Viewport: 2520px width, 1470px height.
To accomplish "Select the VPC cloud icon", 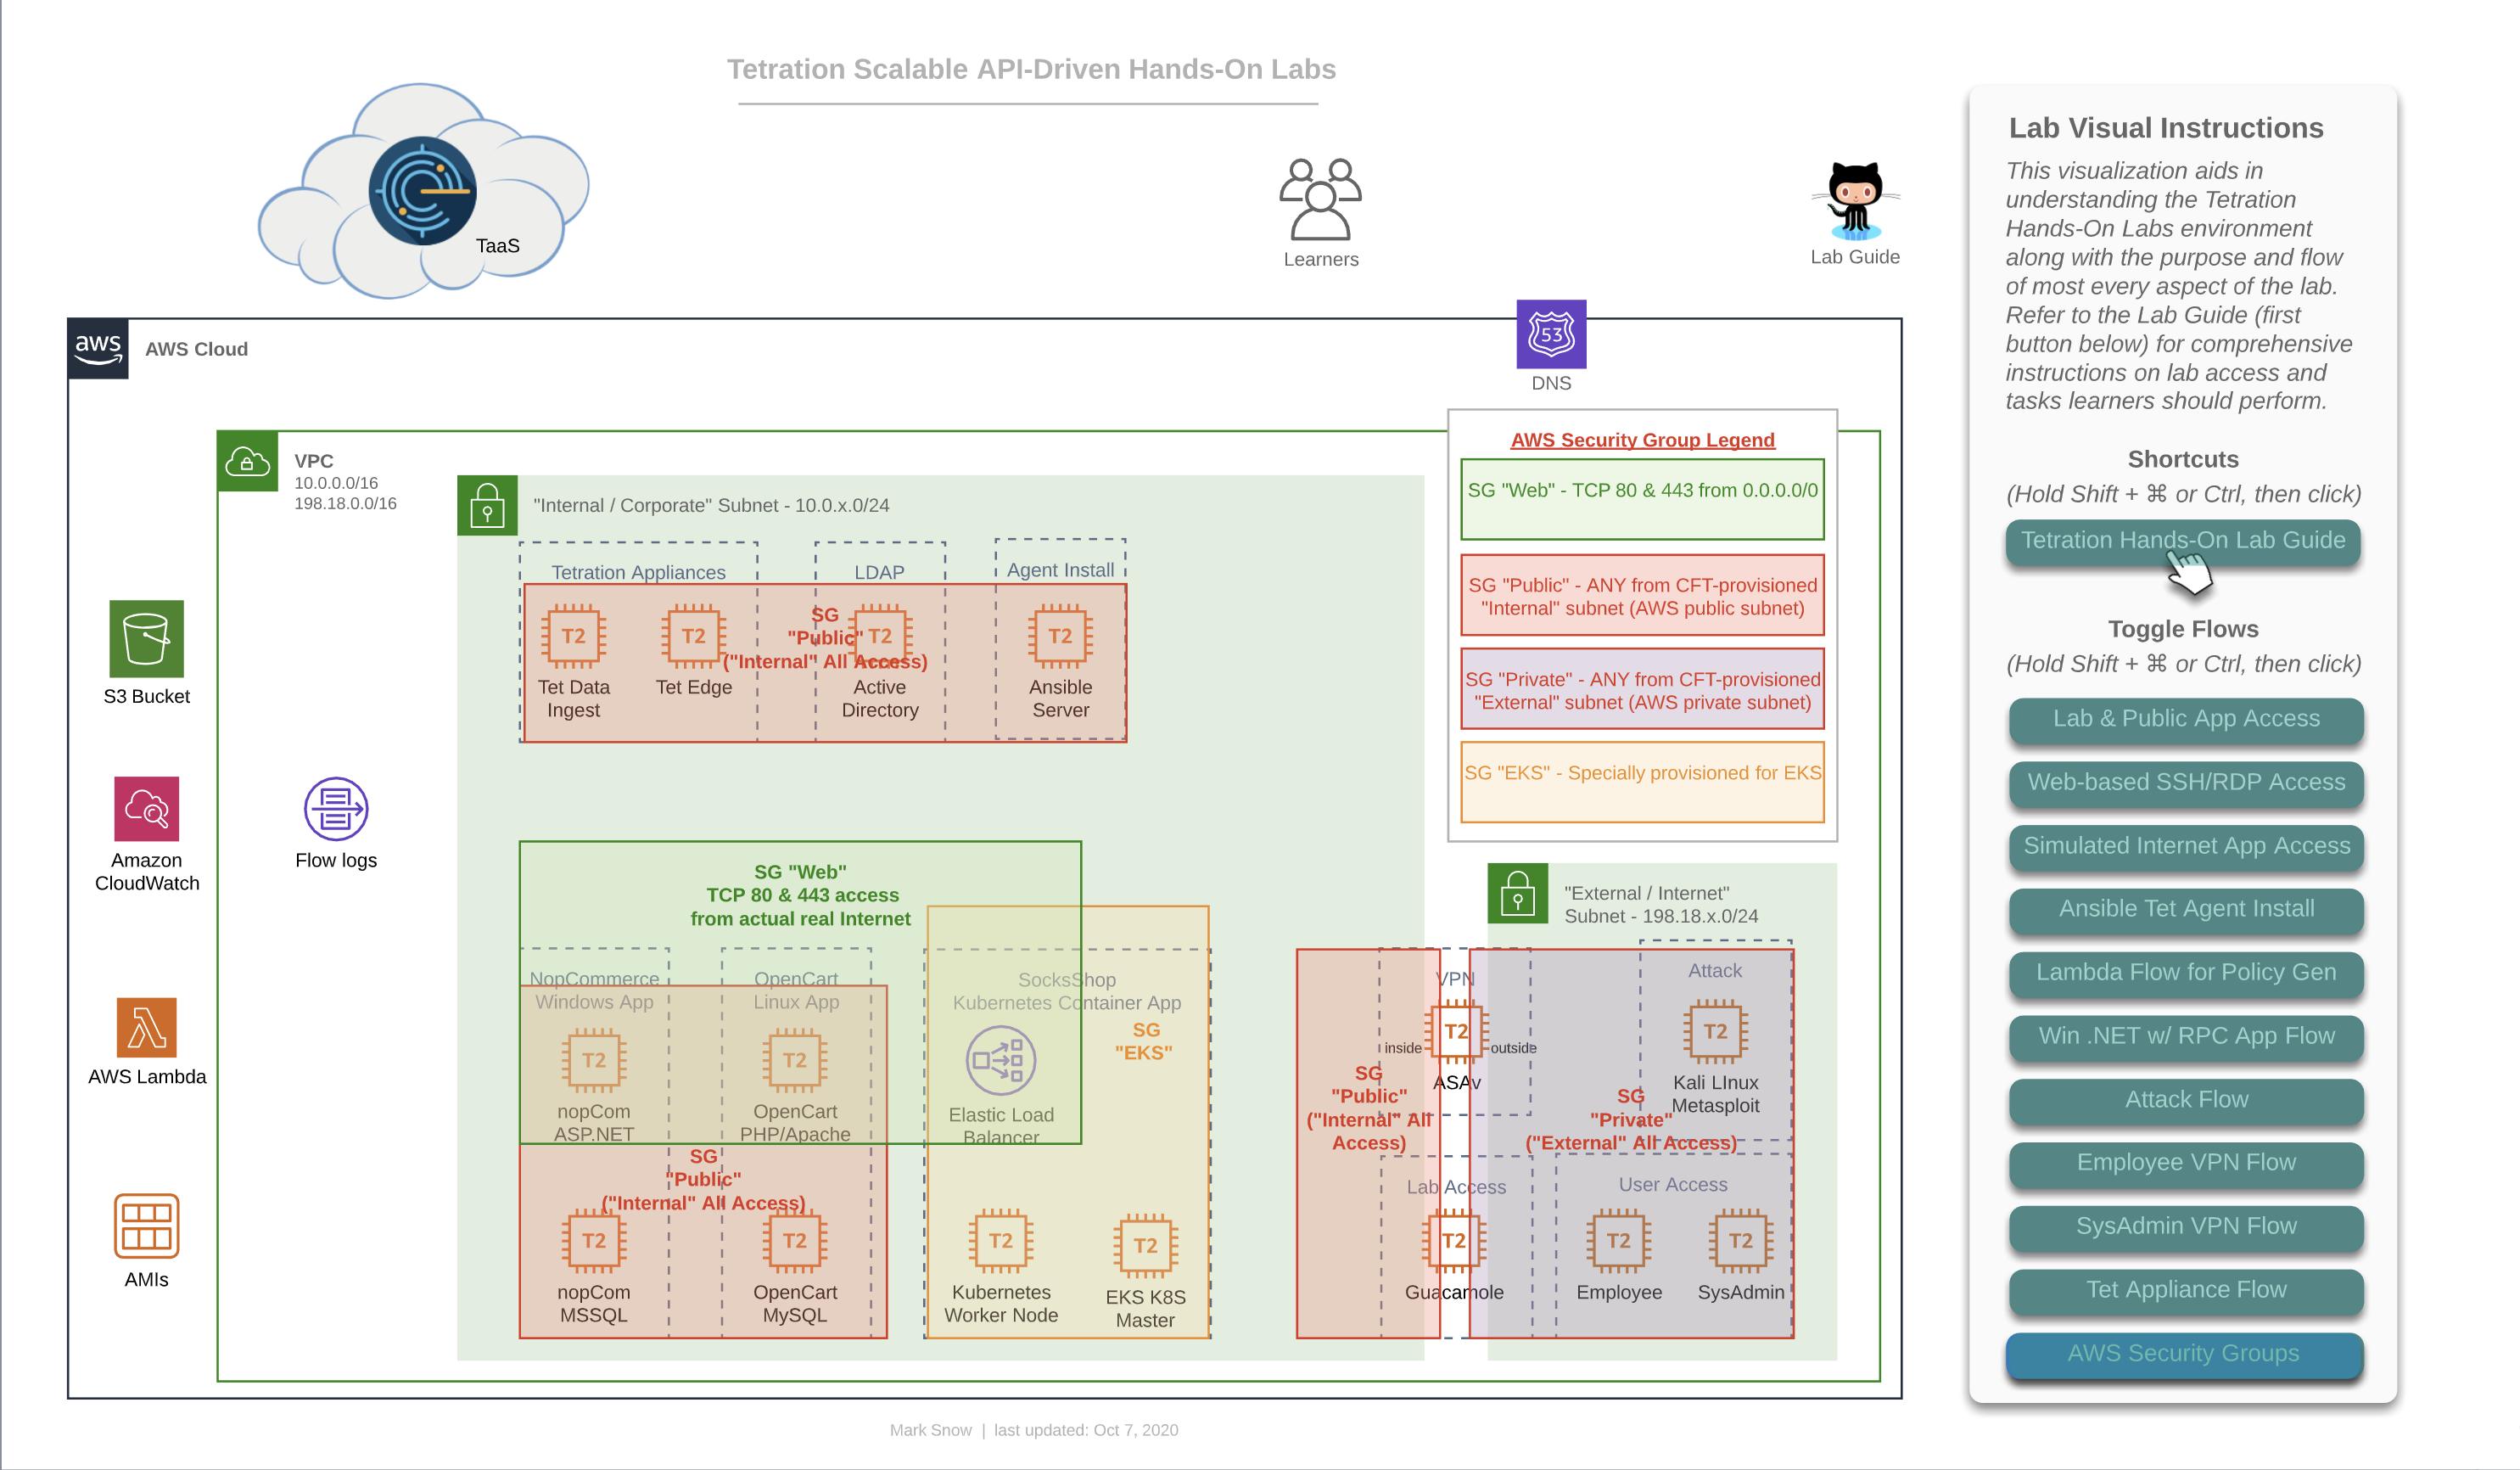I will tap(247, 461).
